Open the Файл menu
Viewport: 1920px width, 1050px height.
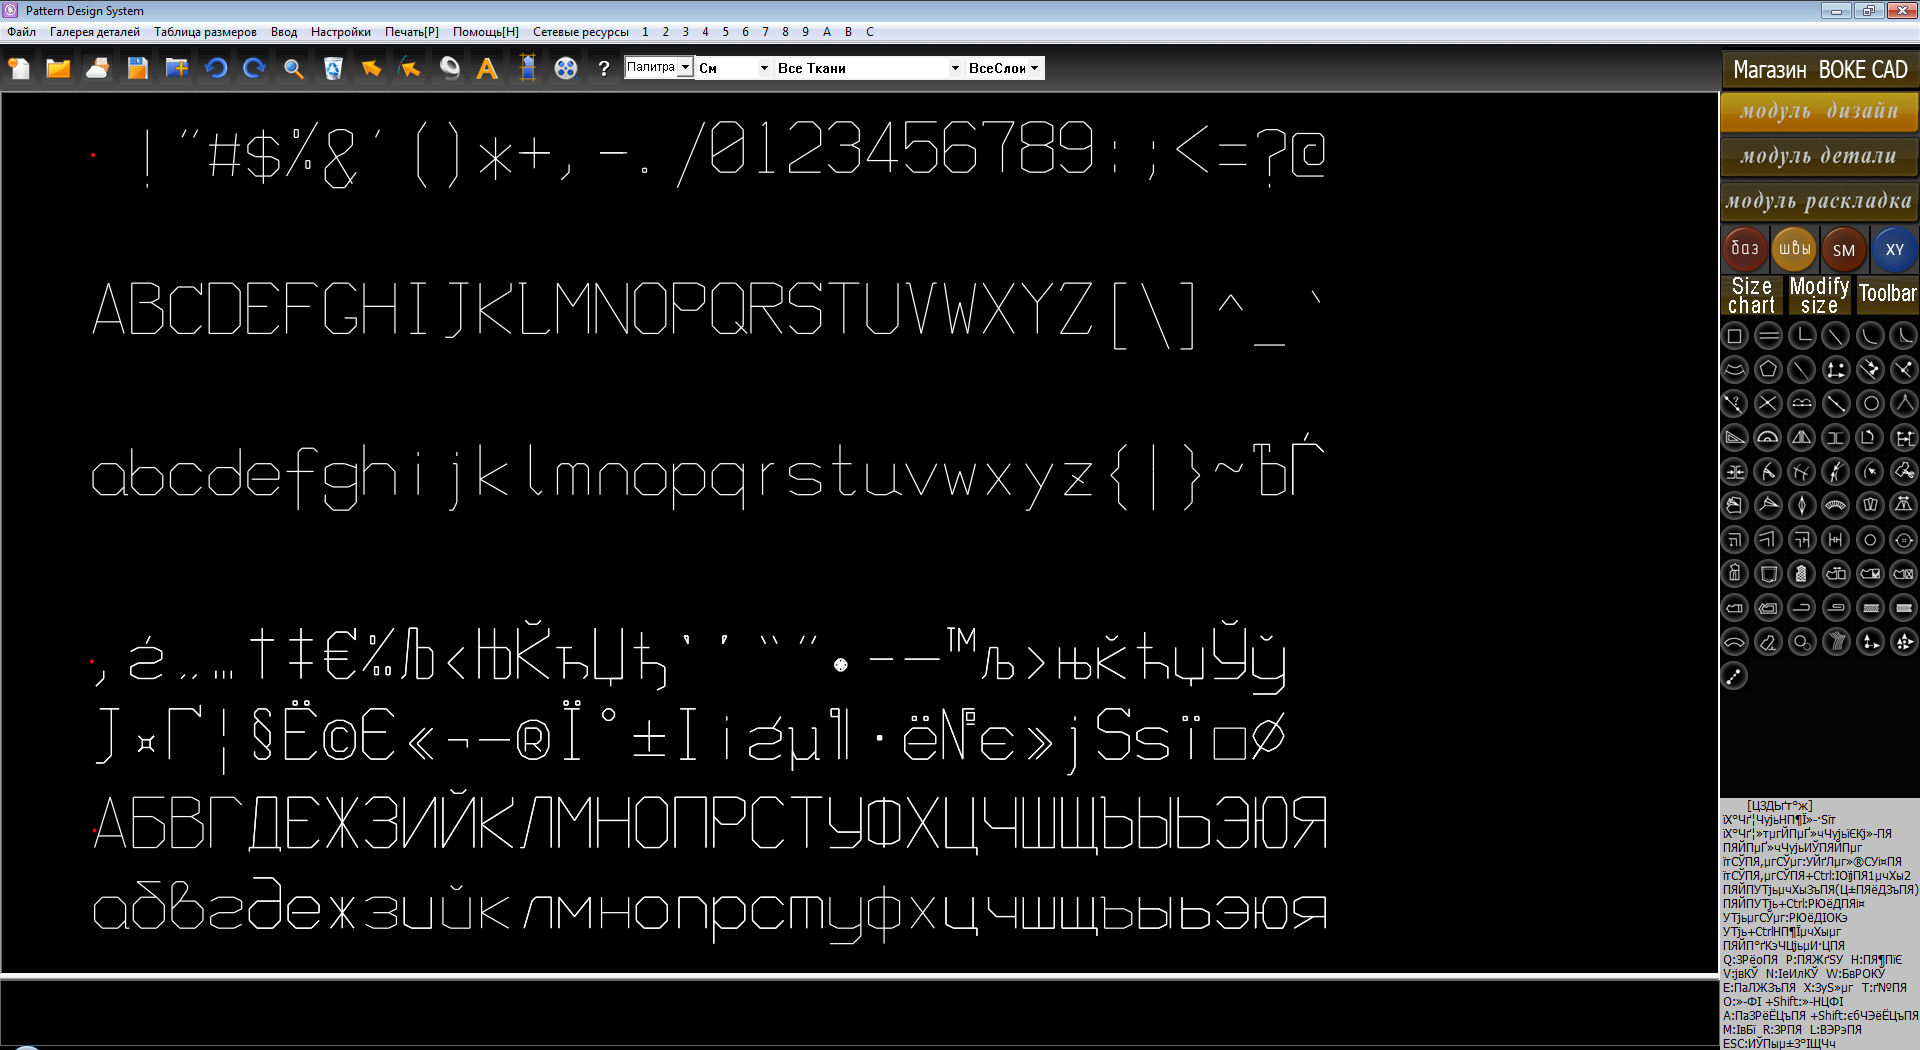click(21, 32)
